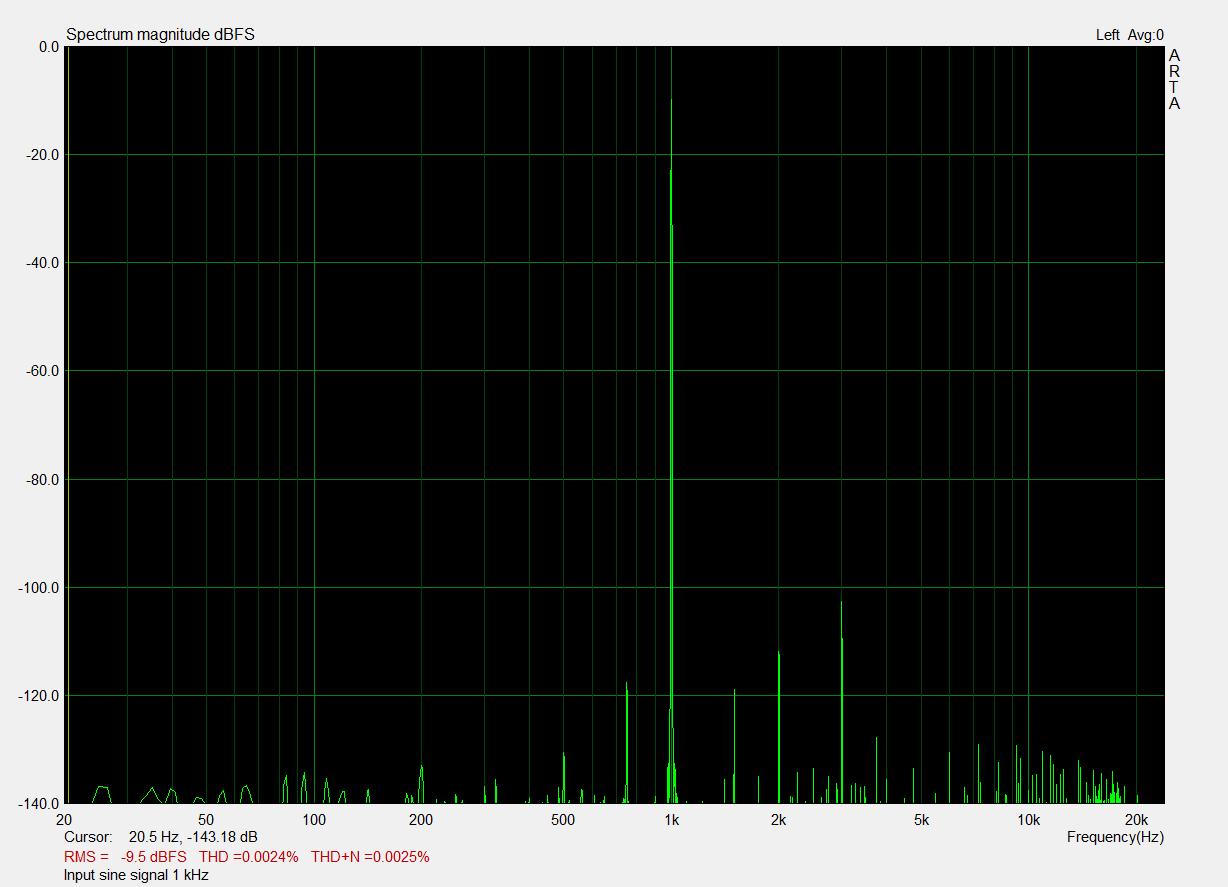Click the -20.0 y-axis label
Screen dimensions: 1228x887
point(41,155)
